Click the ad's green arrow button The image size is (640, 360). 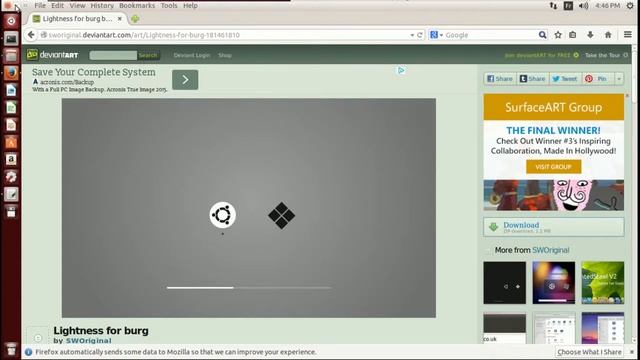point(185,80)
